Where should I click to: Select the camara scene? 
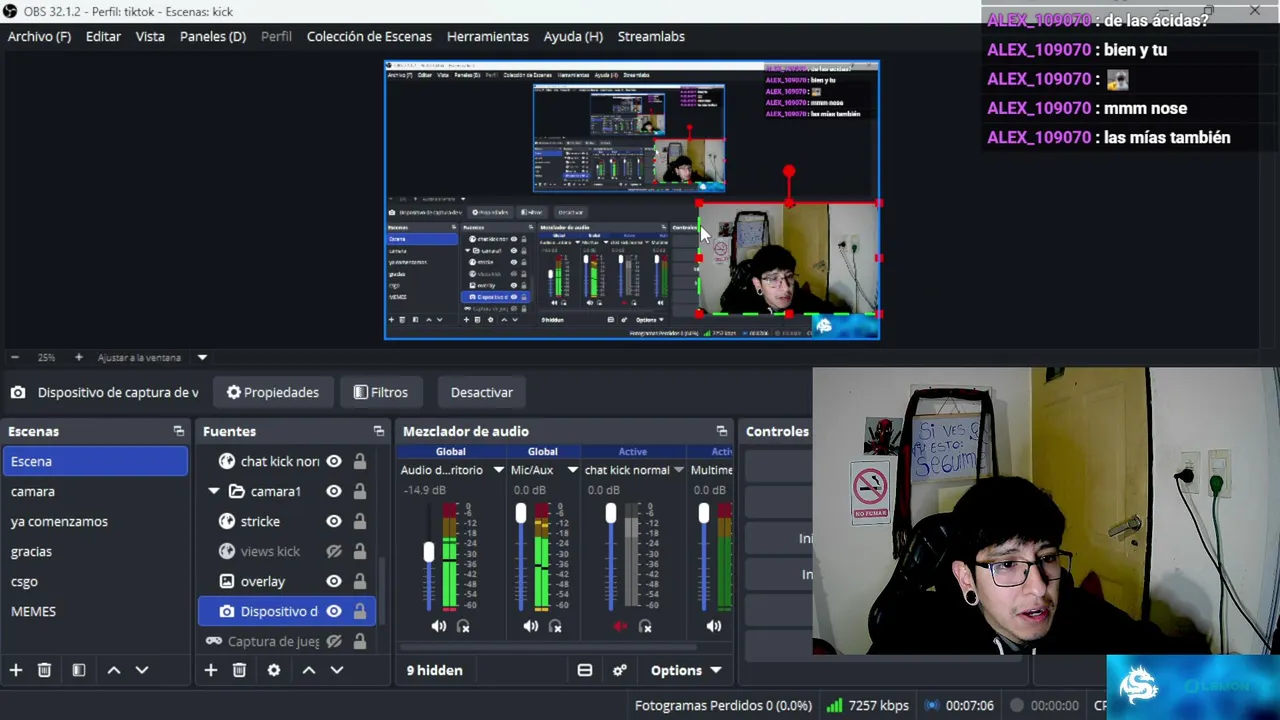click(95, 491)
